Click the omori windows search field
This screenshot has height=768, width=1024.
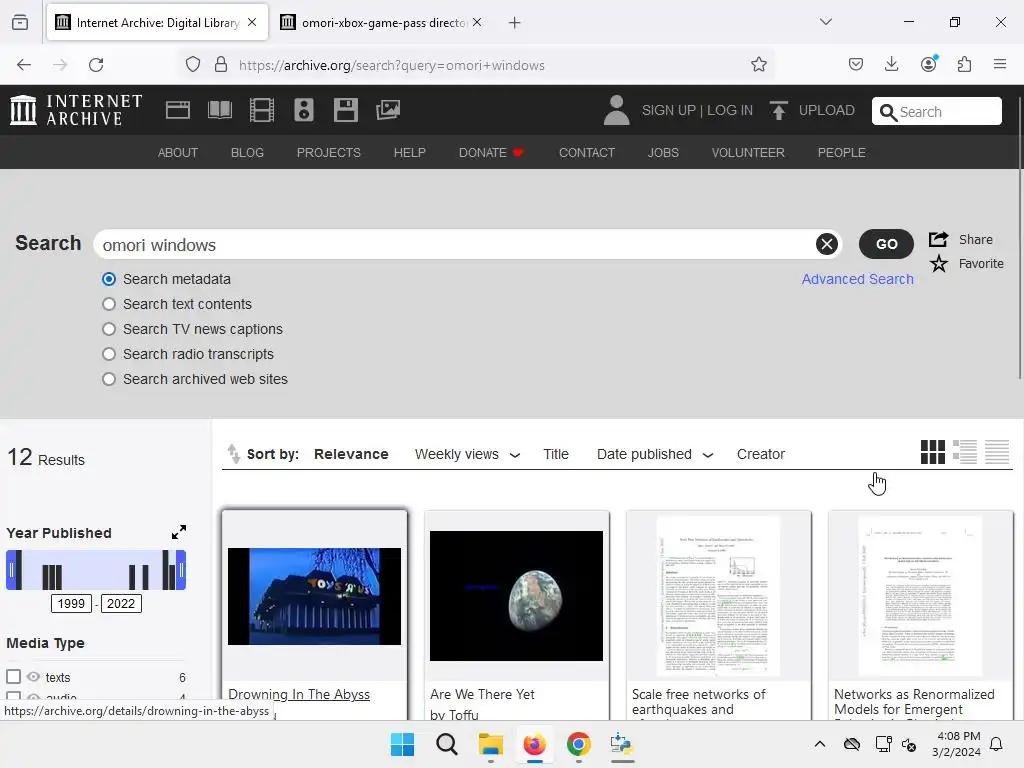(457, 244)
